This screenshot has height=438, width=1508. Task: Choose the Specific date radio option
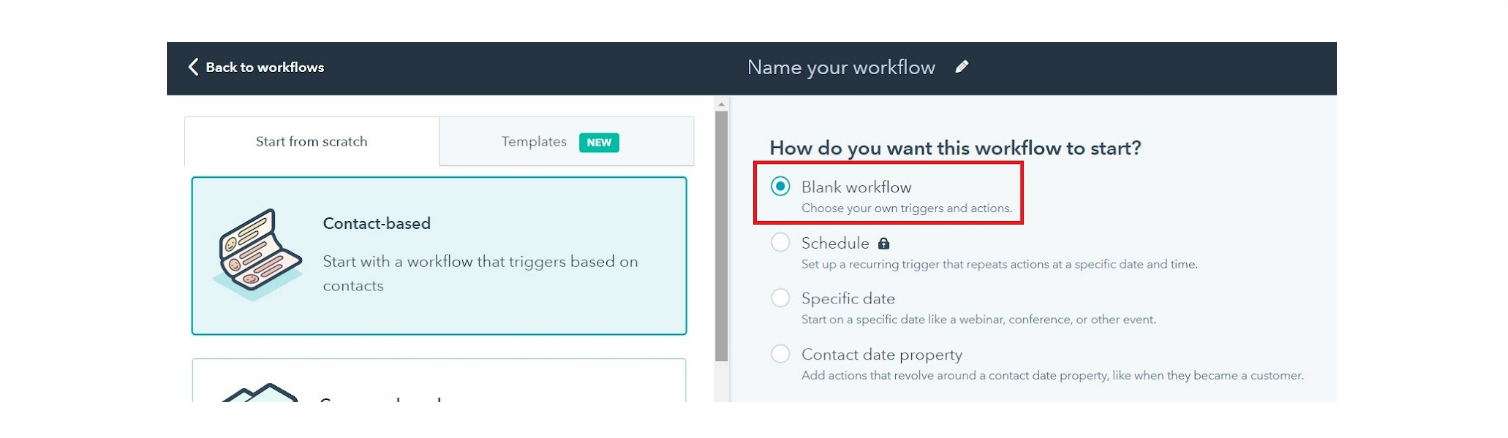(780, 299)
